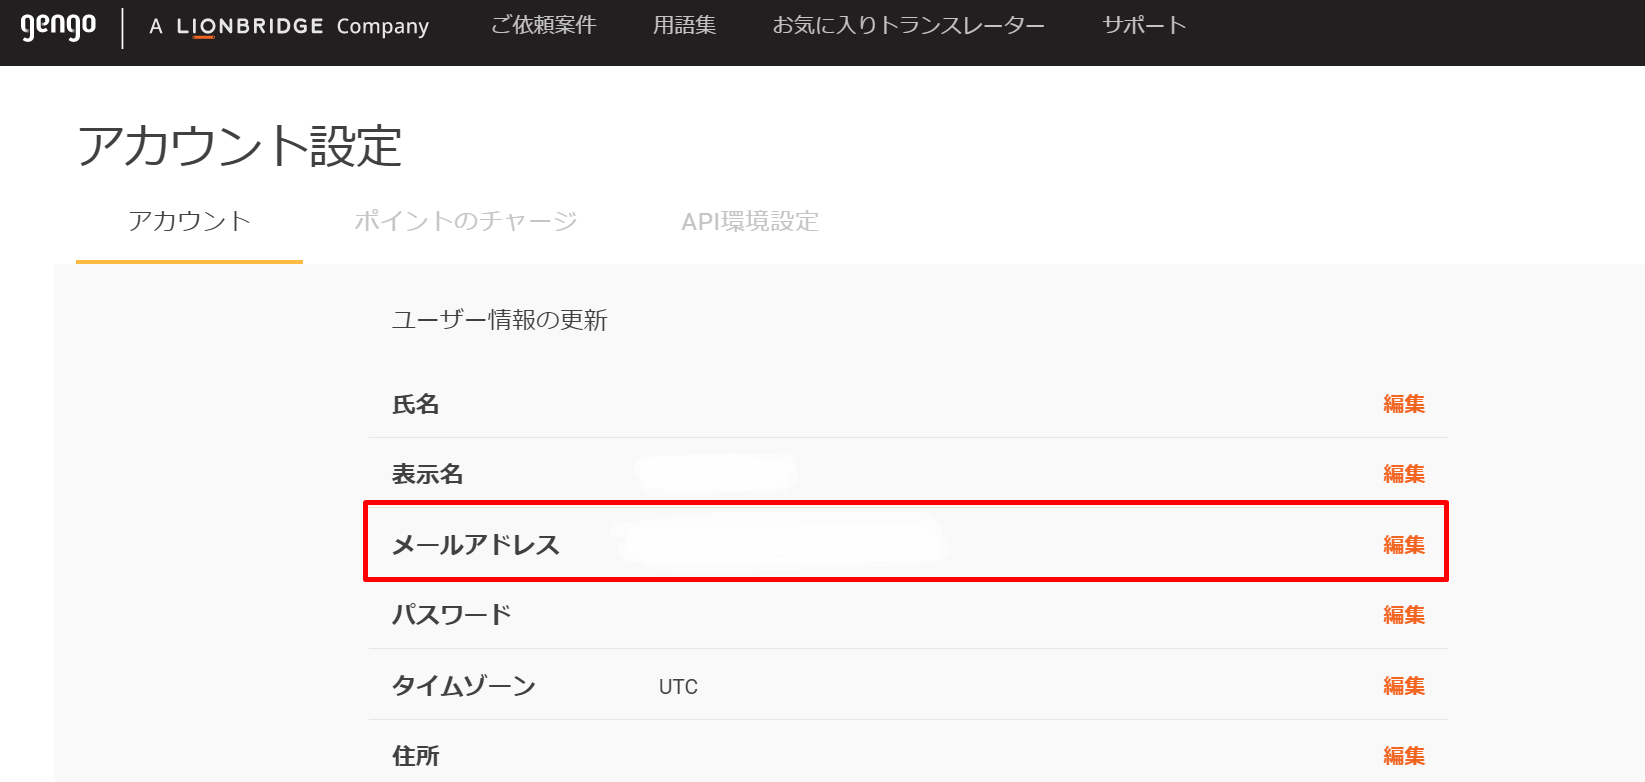
Task: Edit the 氏名 field
Action: coord(1404,404)
